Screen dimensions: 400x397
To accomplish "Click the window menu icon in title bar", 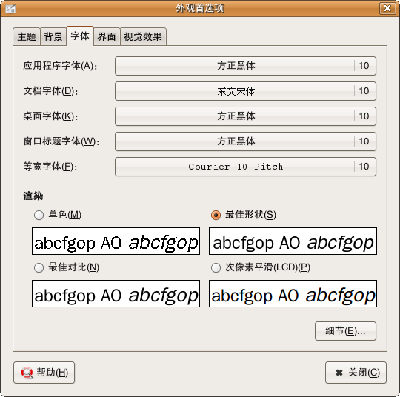I will click(10, 8).
